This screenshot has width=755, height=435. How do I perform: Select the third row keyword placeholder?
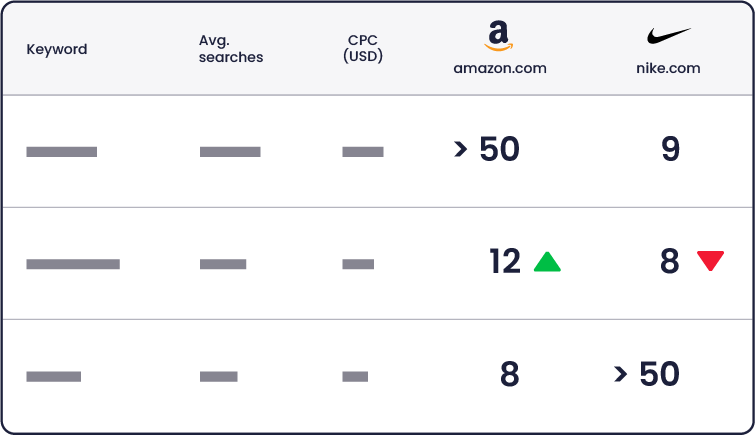53,376
